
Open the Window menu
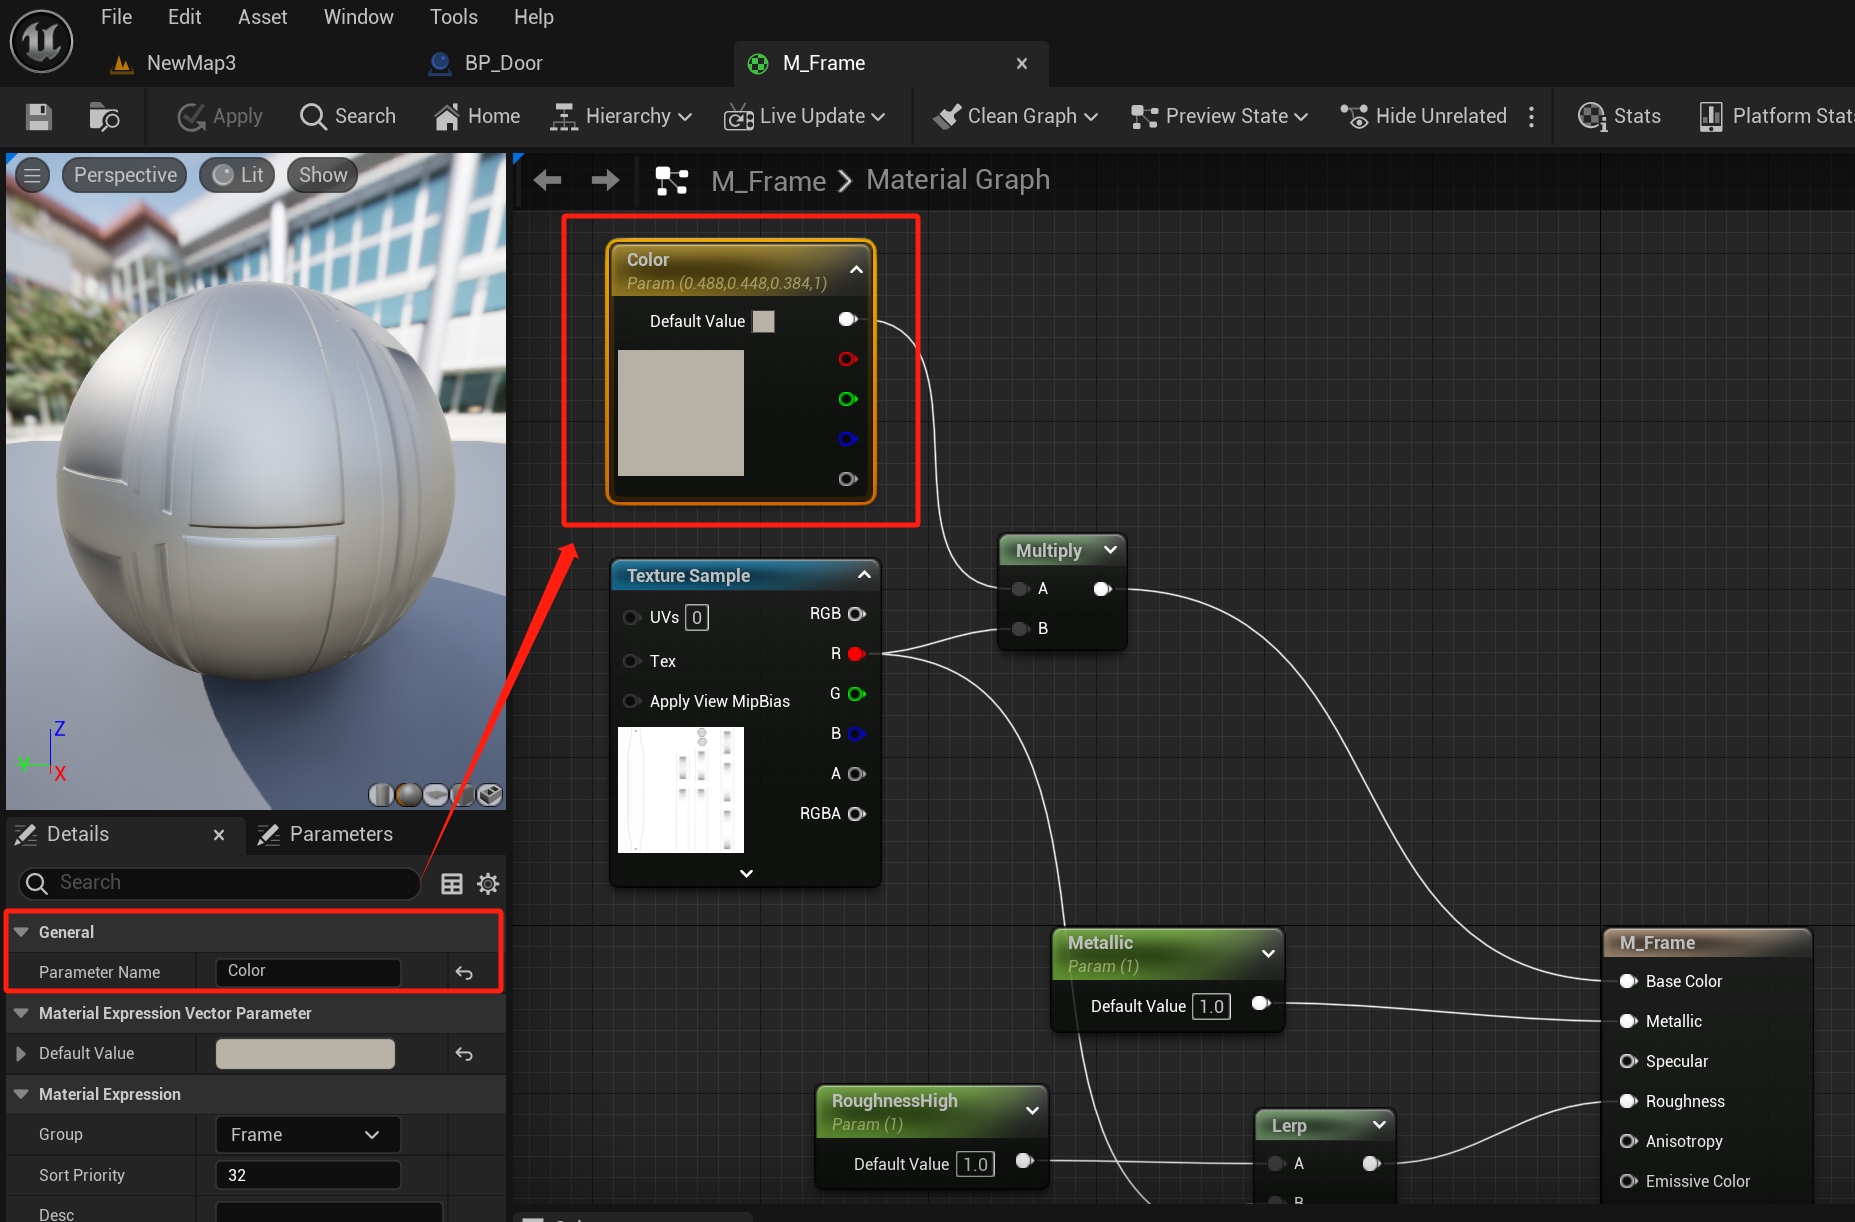tap(358, 17)
